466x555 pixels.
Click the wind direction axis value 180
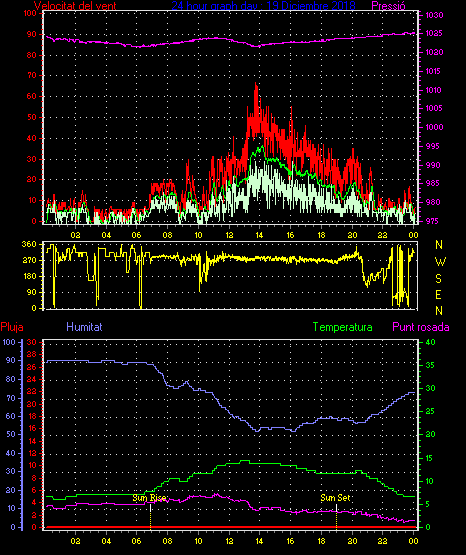click(x=29, y=276)
